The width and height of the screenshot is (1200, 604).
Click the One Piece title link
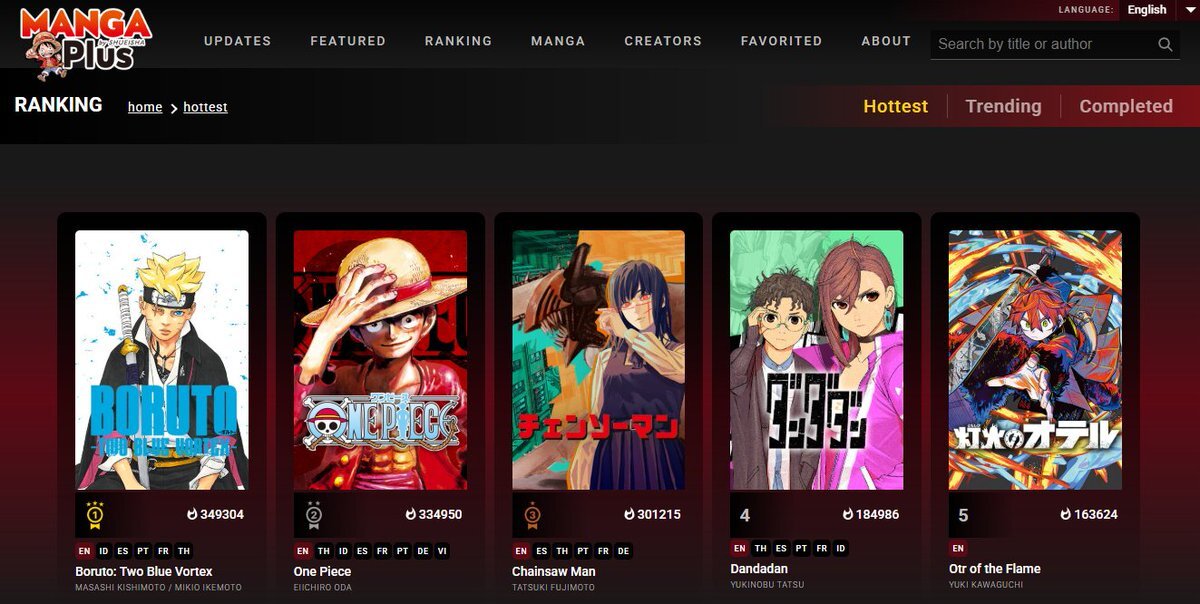(x=323, y=571)
